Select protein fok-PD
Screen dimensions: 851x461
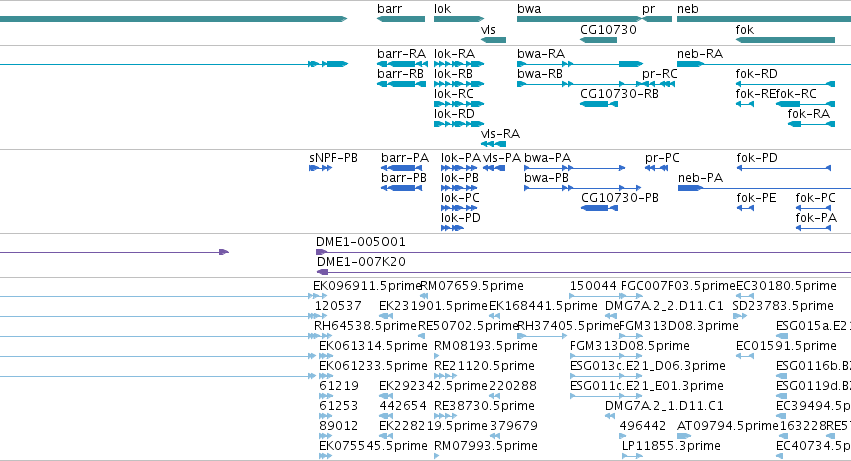[x=784, y=168]
